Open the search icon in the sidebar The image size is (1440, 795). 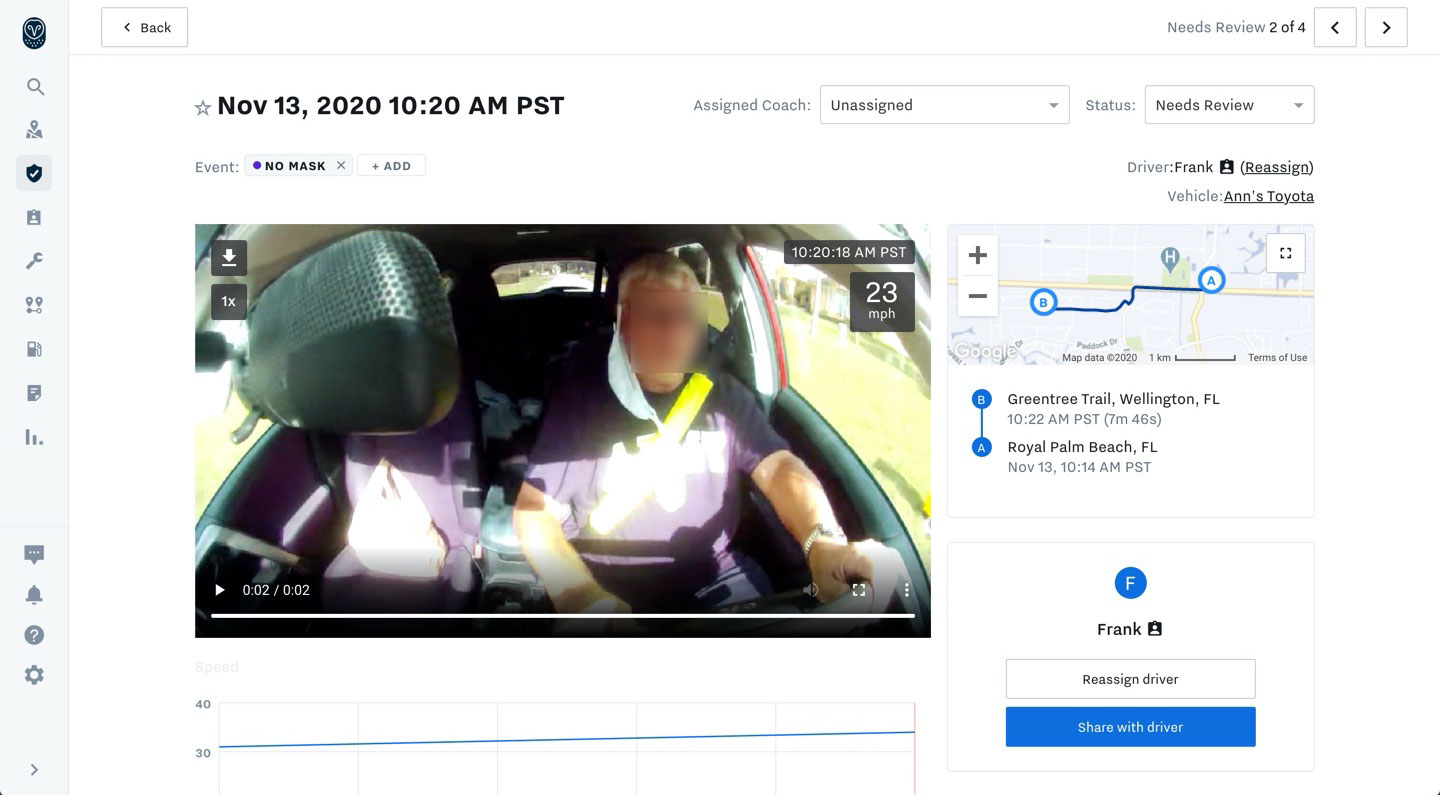(35, 87)
